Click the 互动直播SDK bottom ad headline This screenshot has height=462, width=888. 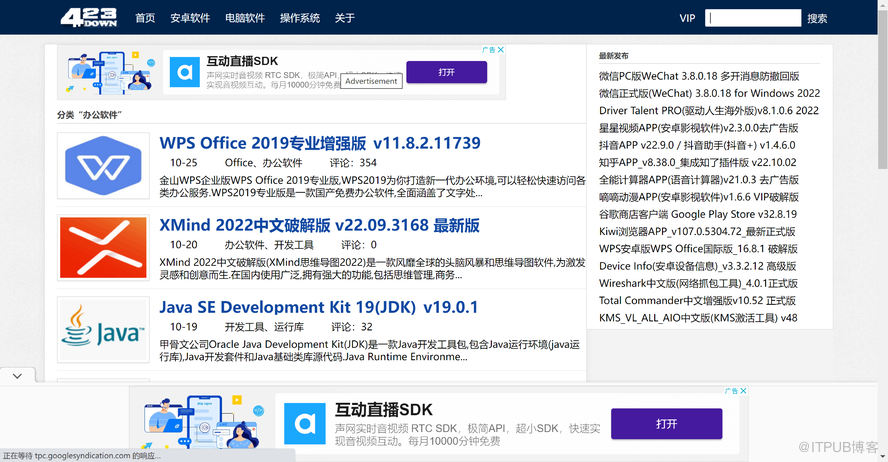click(x=383, y=409)
